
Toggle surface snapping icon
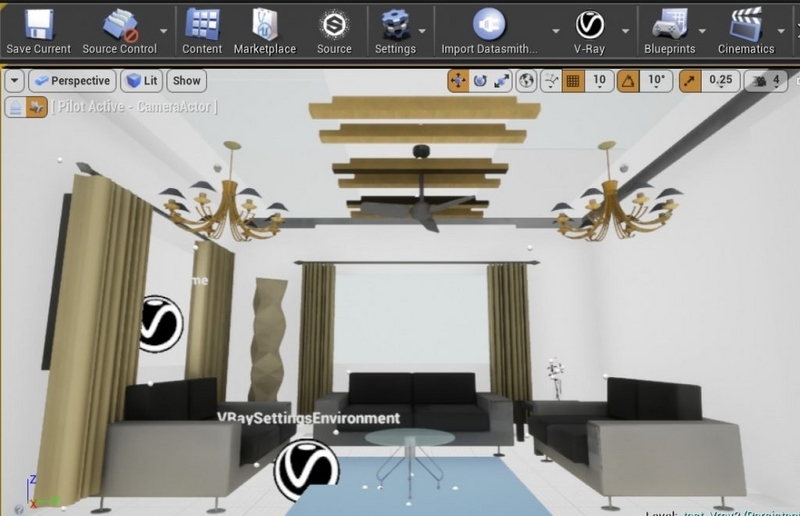tap(551, 81)
